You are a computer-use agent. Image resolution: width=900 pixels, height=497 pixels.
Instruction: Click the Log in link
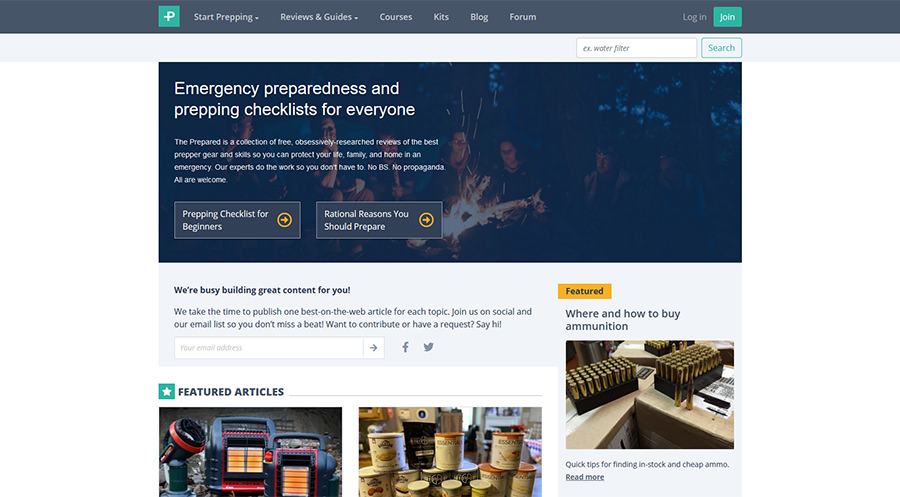point(695,17)
